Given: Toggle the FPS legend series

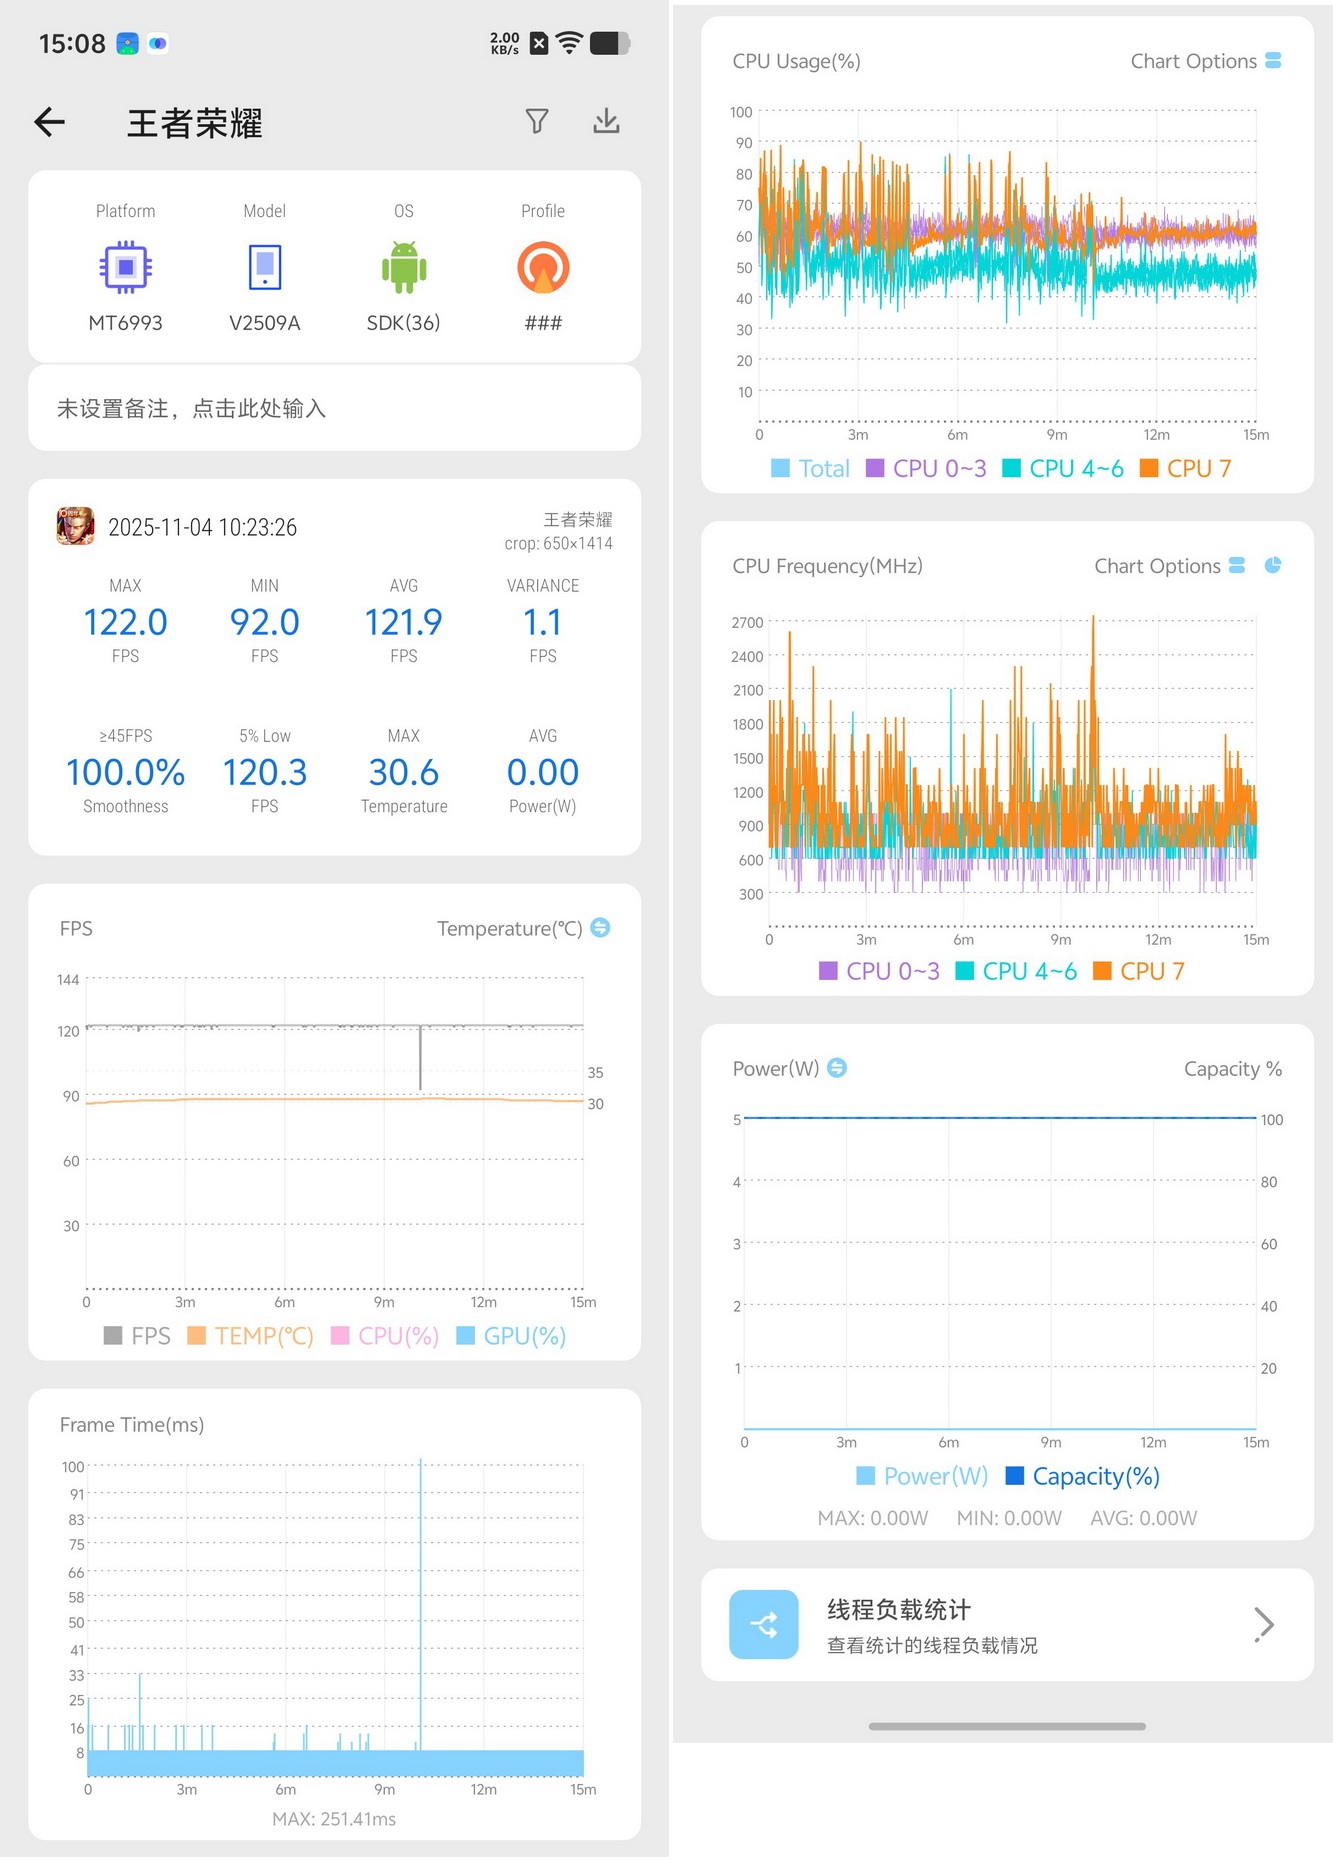Looking at the screenshot, I should point(137,1336).
